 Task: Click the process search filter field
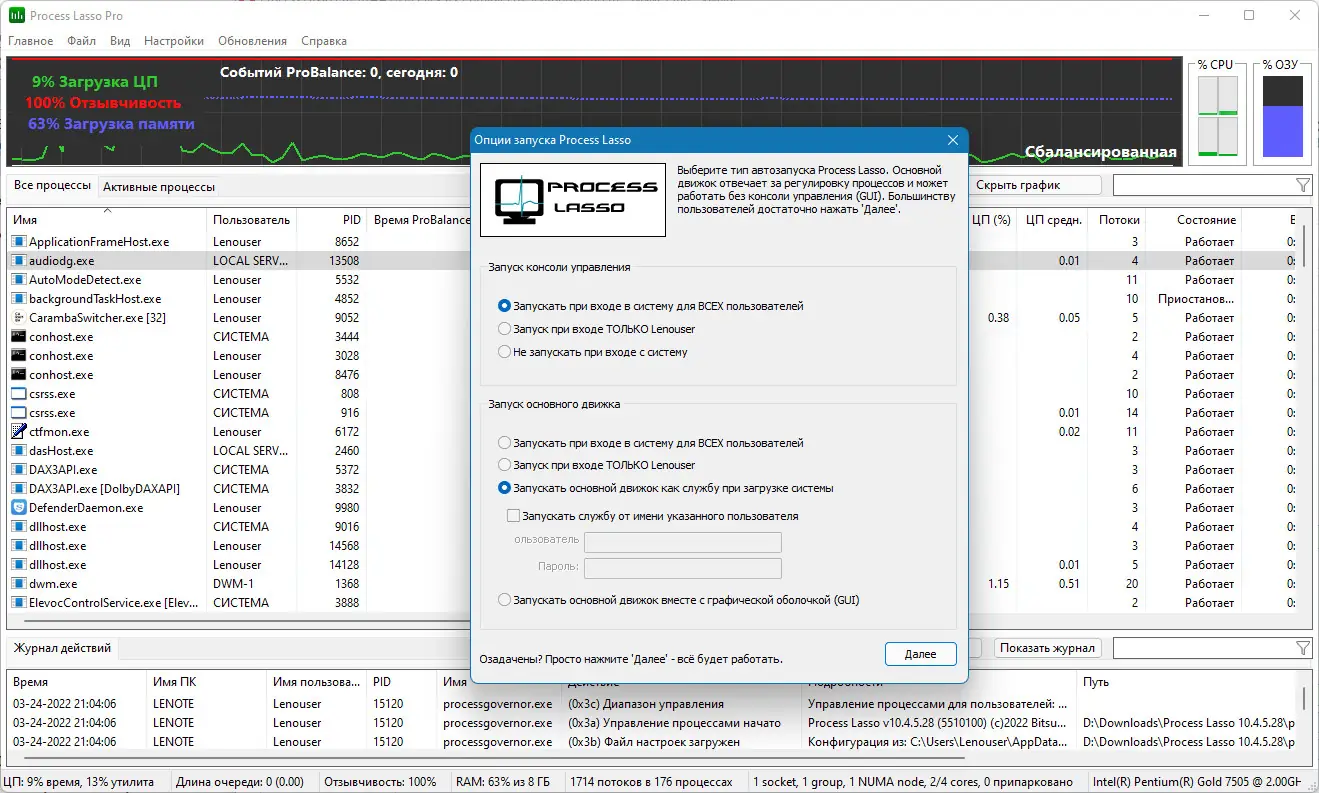[1203, 185]
